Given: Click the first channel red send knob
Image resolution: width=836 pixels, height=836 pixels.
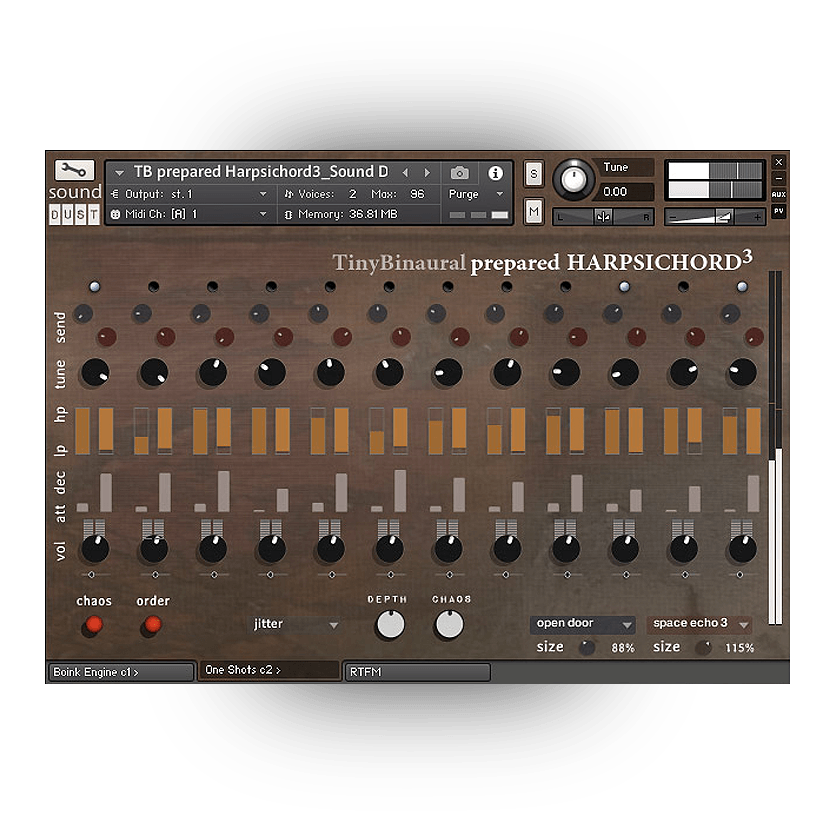Looking at the screenshot, I should (x=107, y=337).
